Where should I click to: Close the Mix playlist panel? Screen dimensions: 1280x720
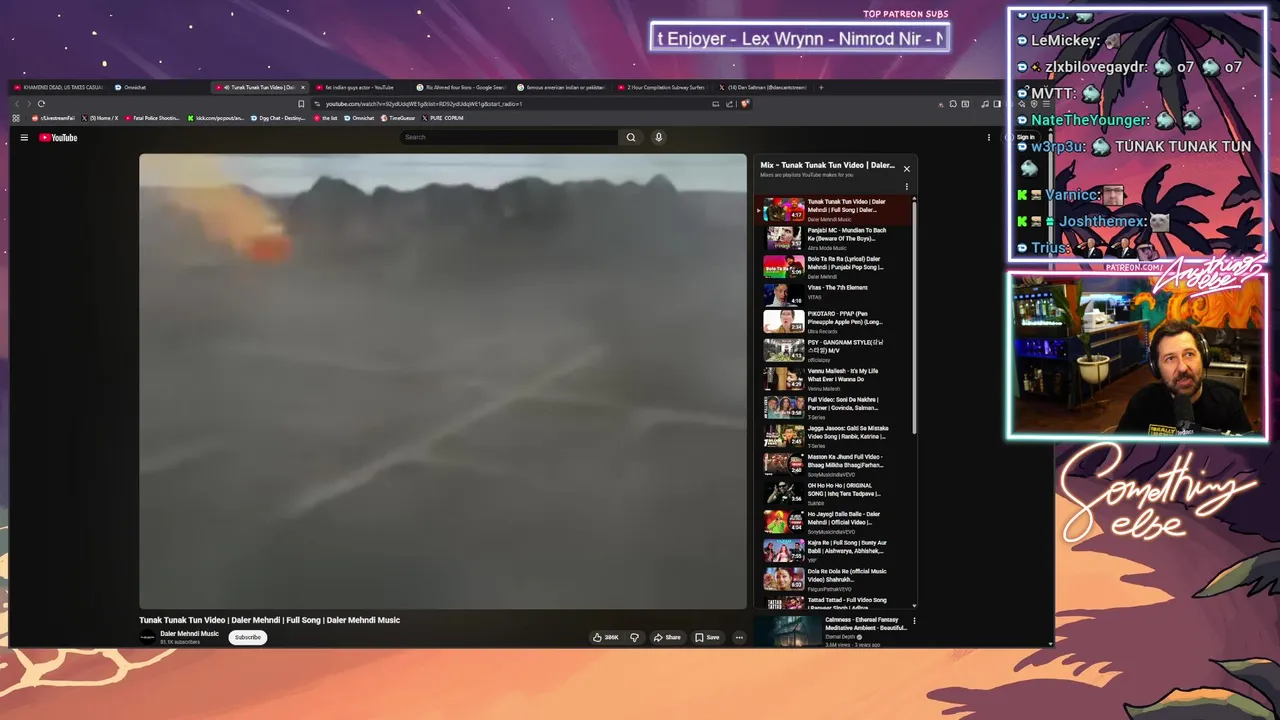(907, 169)
